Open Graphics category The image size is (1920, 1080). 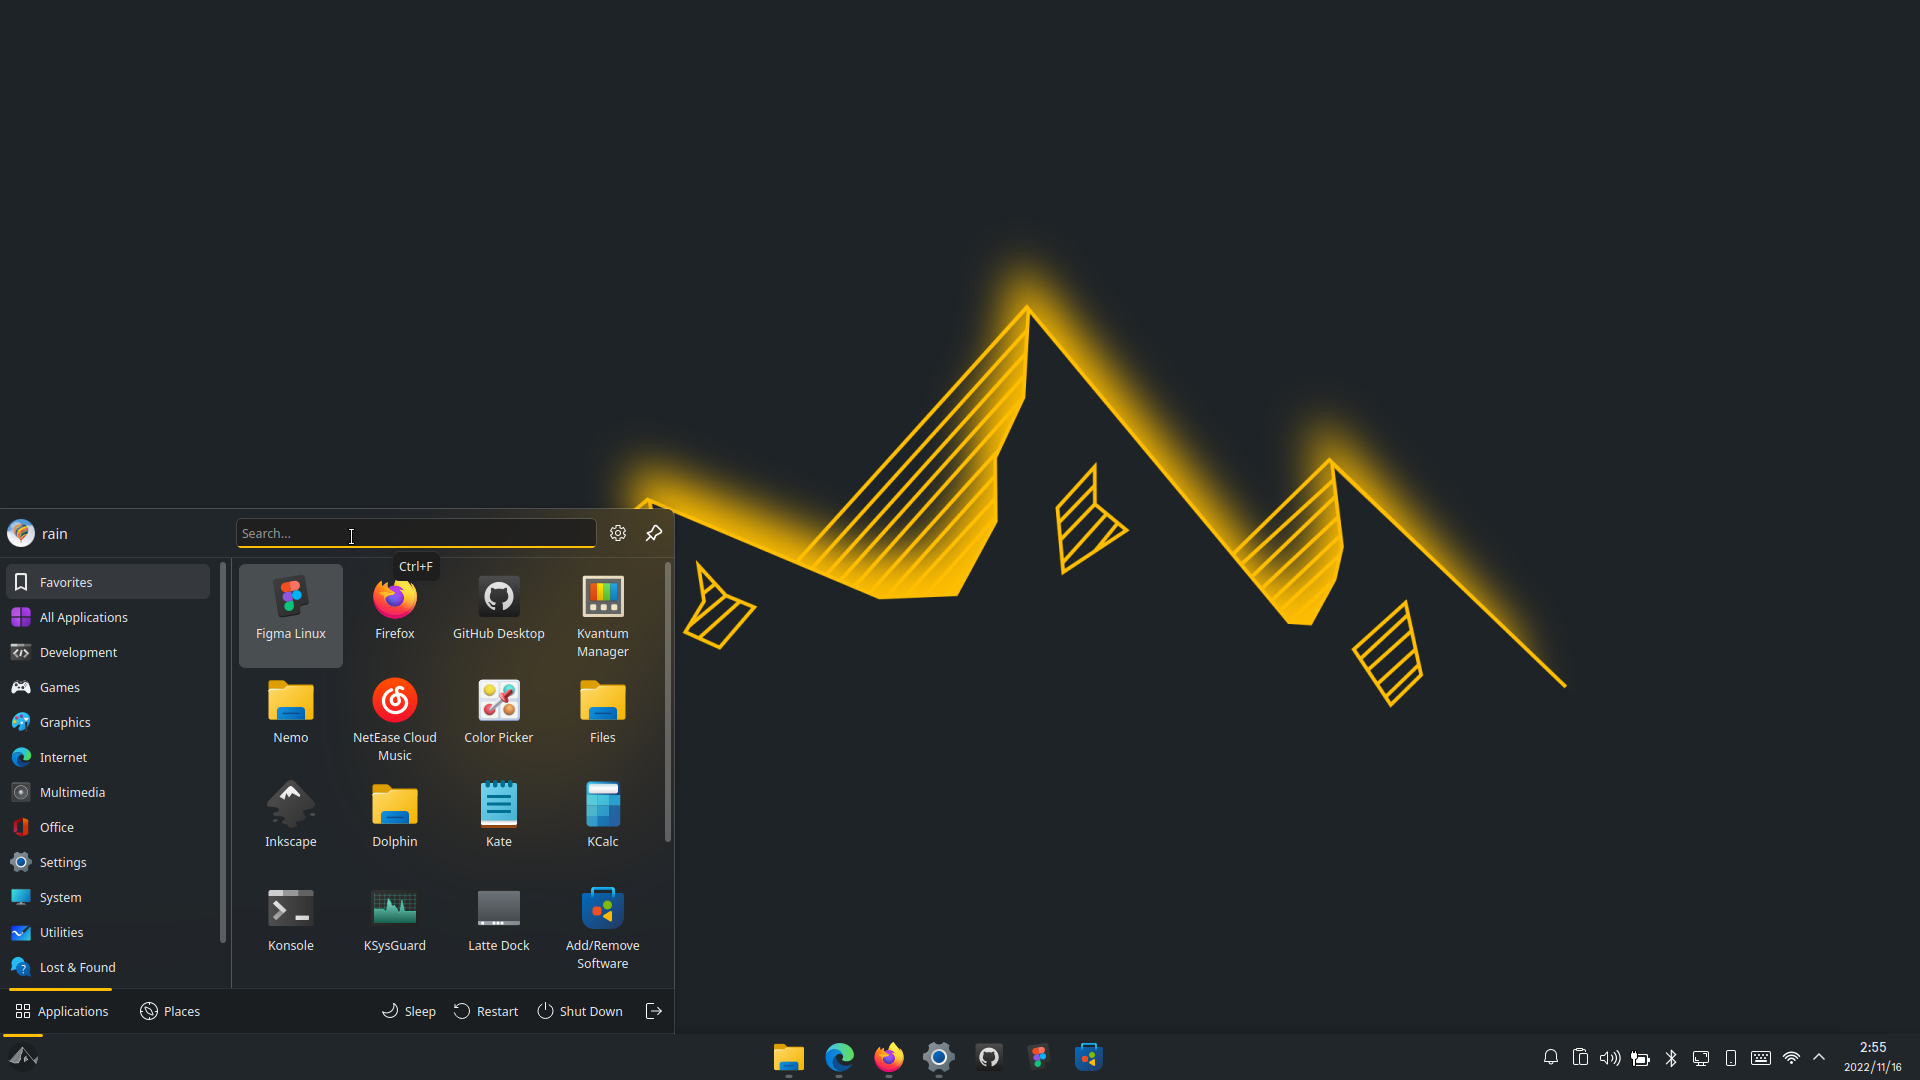pos(108,722)
